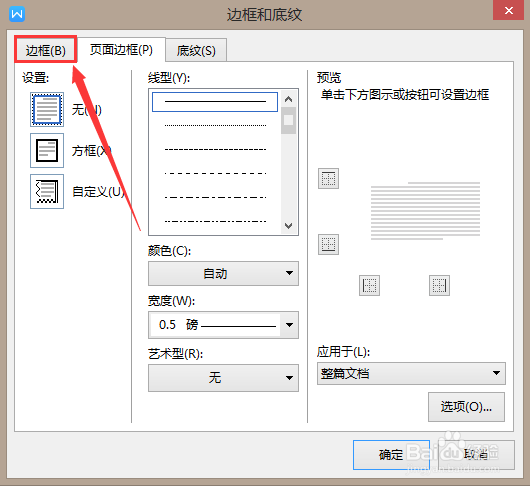Open the 艺术型(R) art style dropdown

tap(223, 378)
